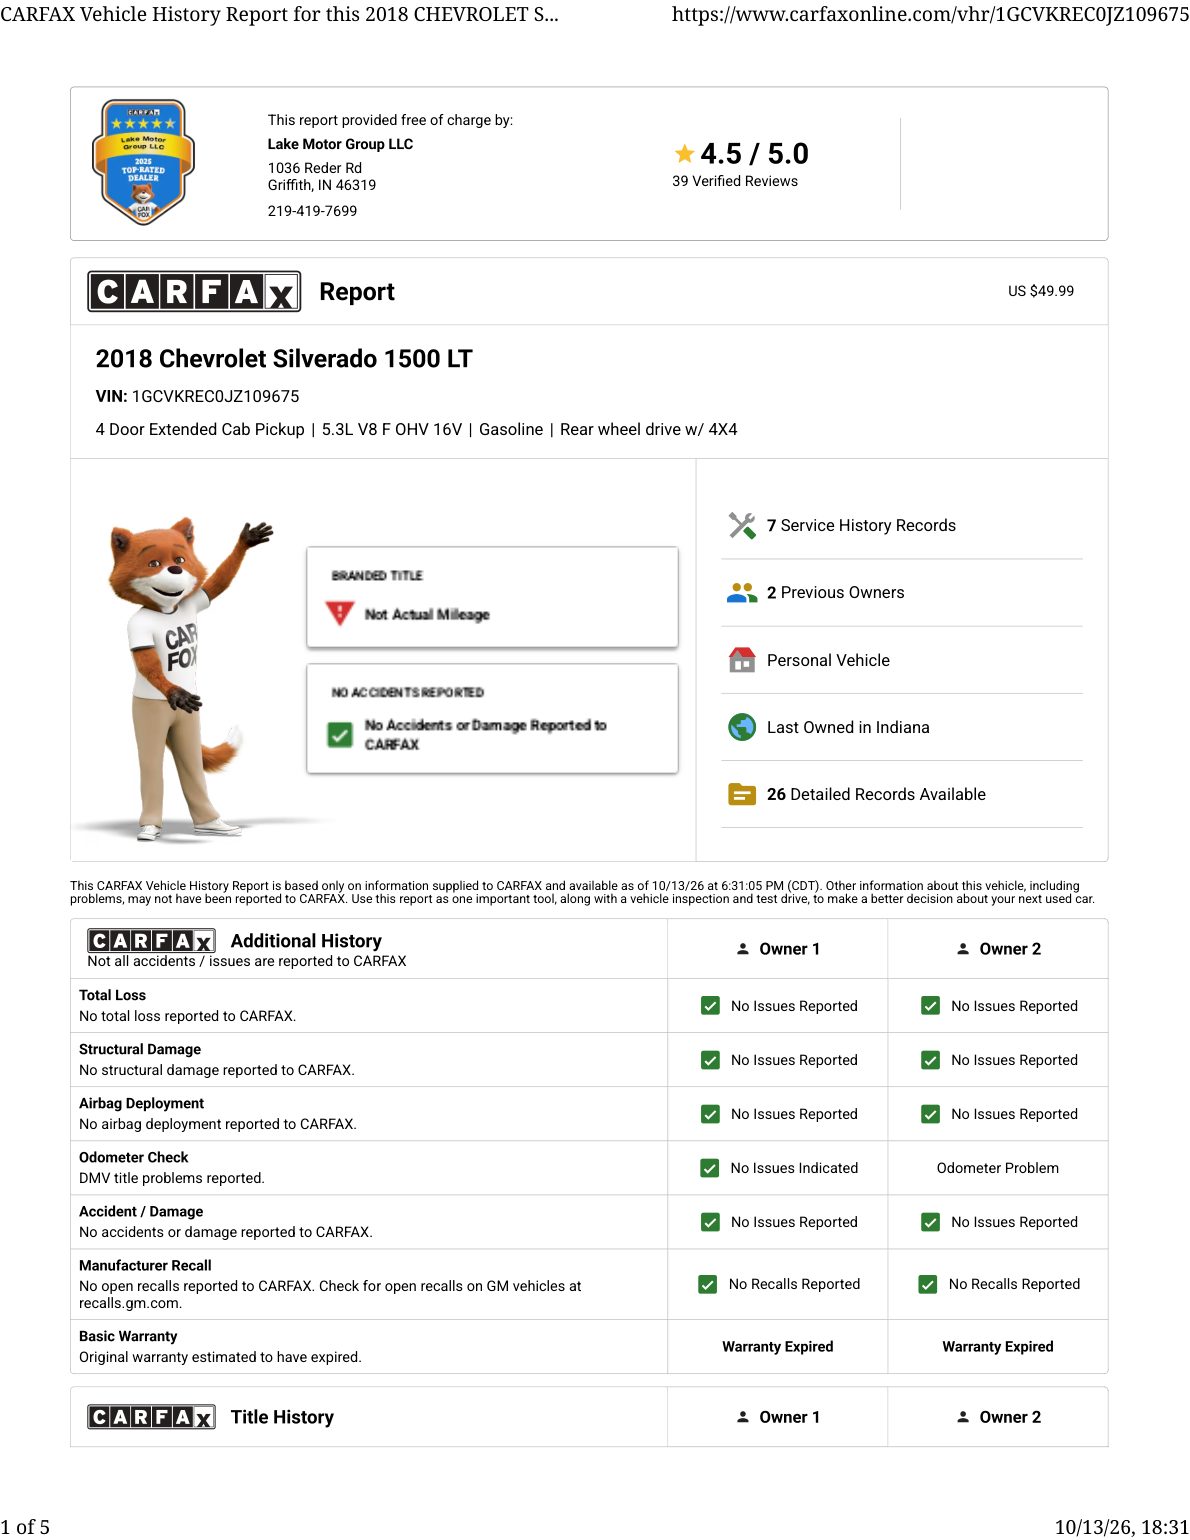The width and height of the screenshot is (1190, 1540).
Task: Click the CARFAX logo beside Title History
Action: point(151,1417)
